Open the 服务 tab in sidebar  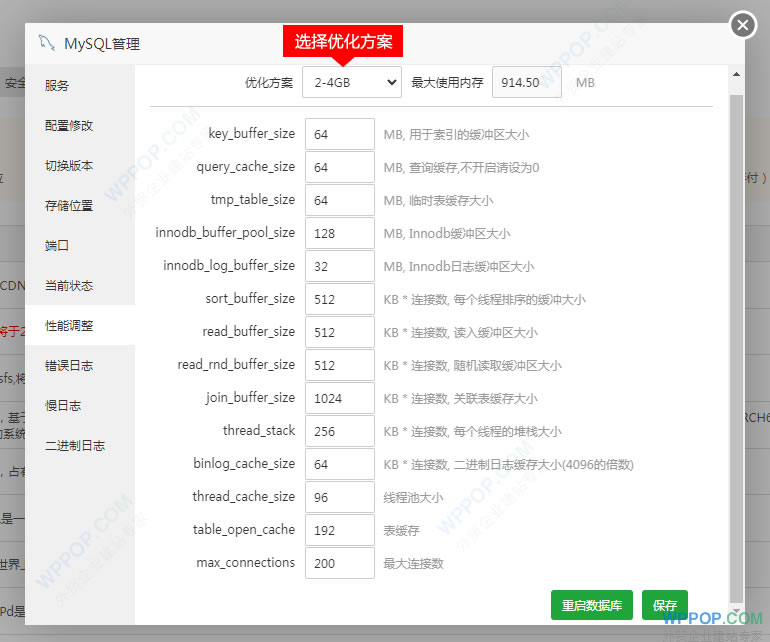(x=57, y=86)
